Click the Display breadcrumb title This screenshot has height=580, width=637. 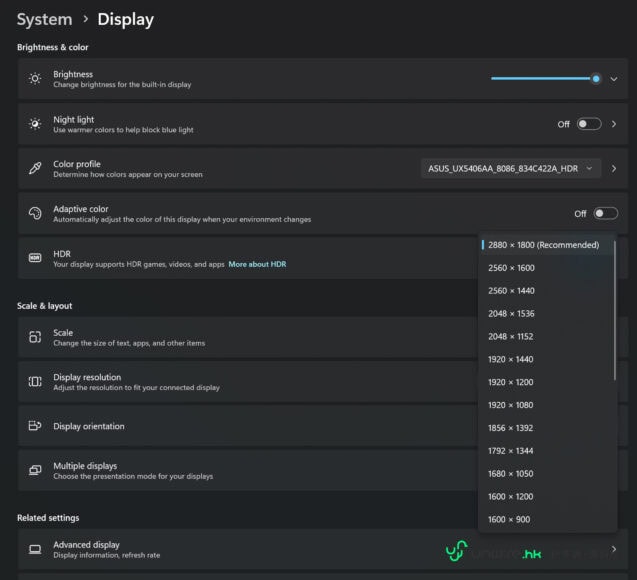[x=126, y=19]
